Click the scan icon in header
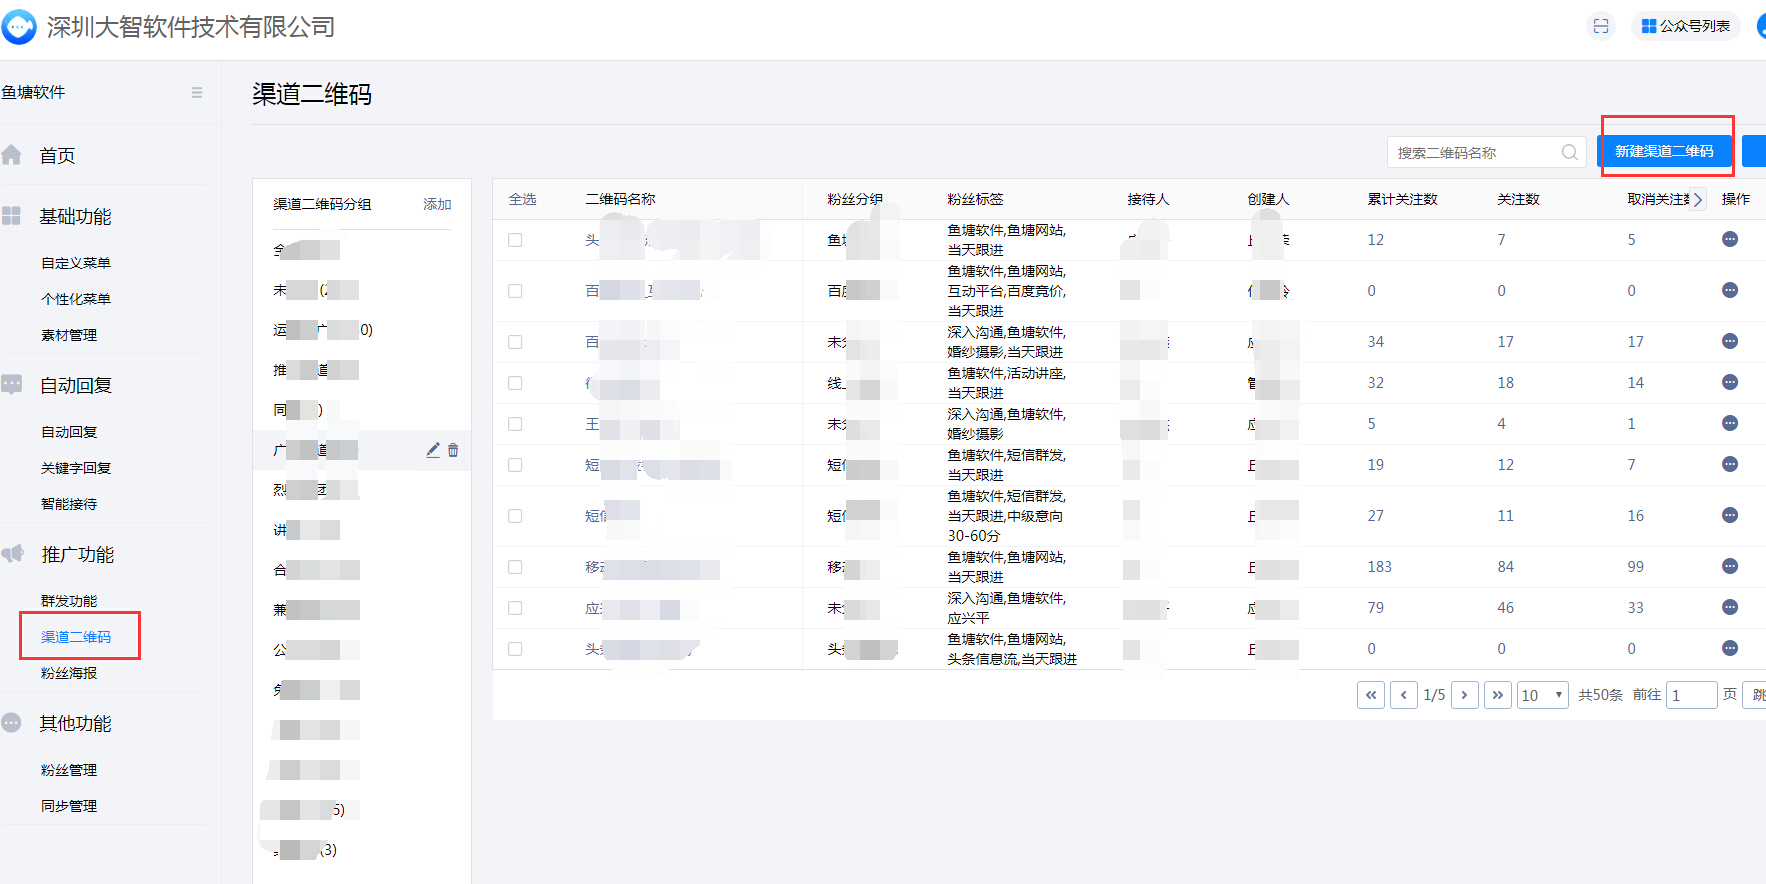 1601,26
